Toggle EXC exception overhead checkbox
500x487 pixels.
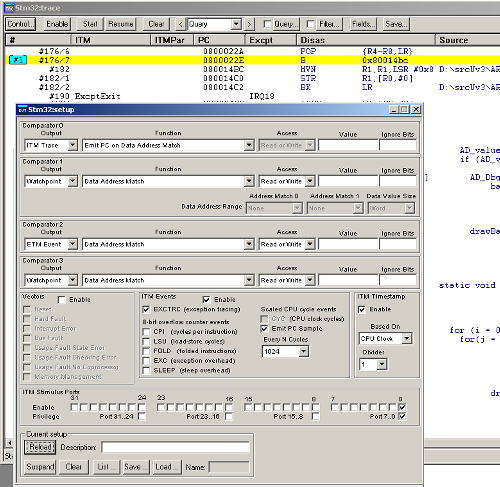146,361
